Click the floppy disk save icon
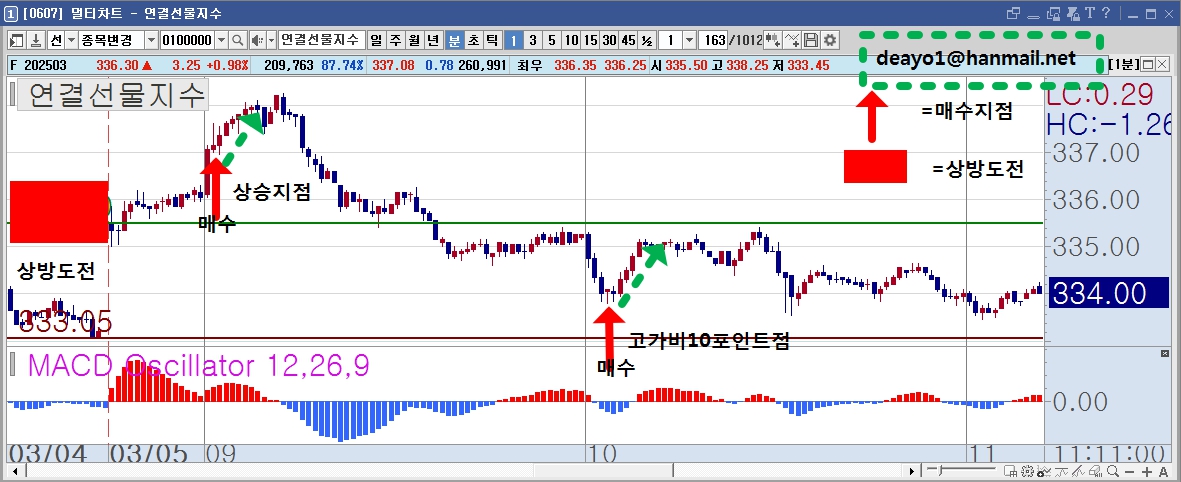 coord(811,40)
